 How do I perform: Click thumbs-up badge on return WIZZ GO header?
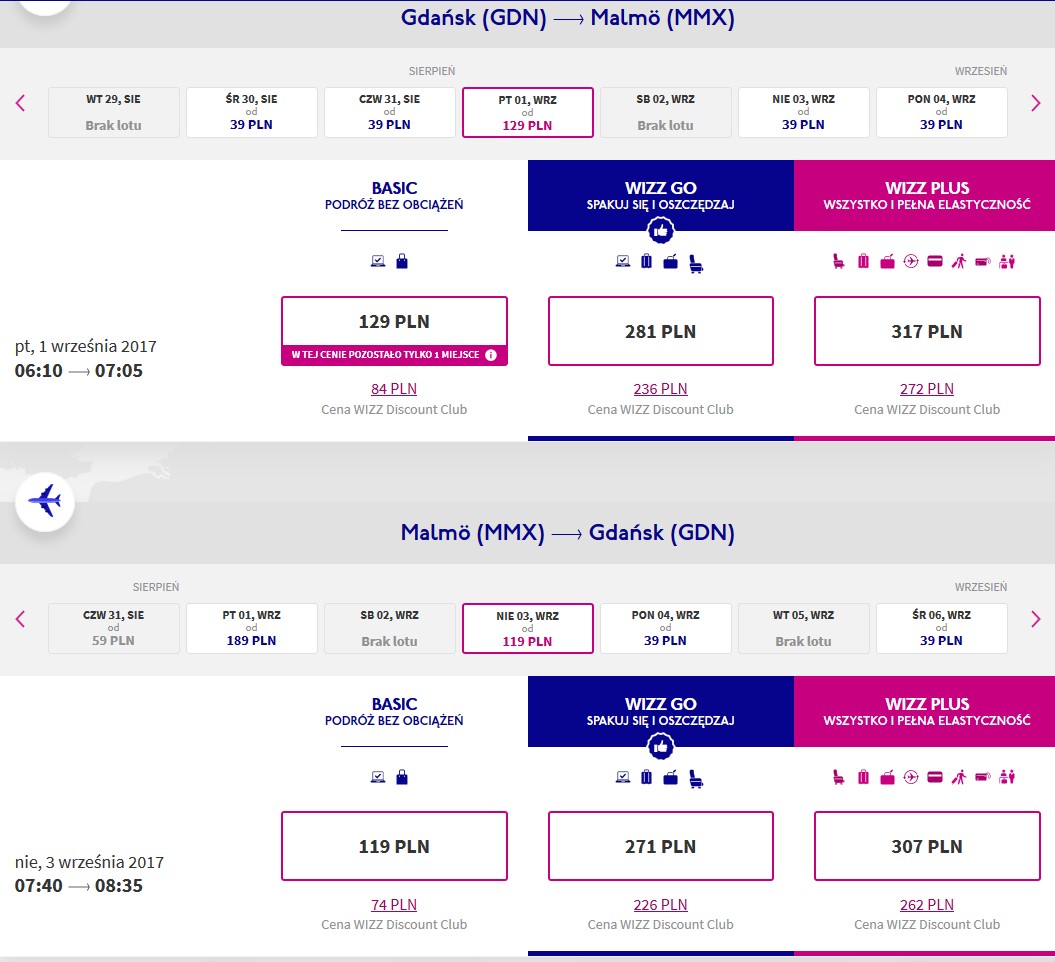(x=661, y=747)
